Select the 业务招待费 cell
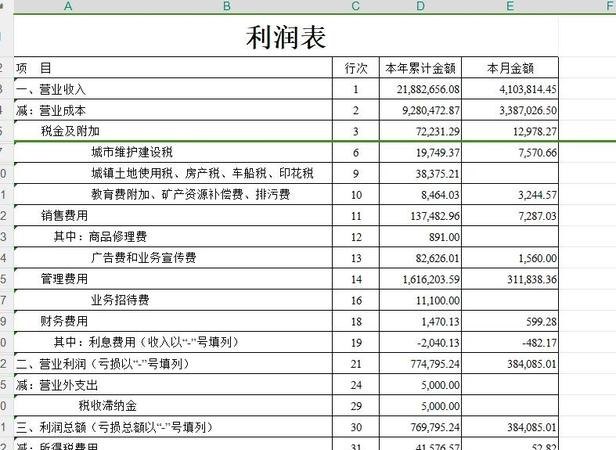The image size is (616, 450). pyautogui.click(x=173, y=300)
